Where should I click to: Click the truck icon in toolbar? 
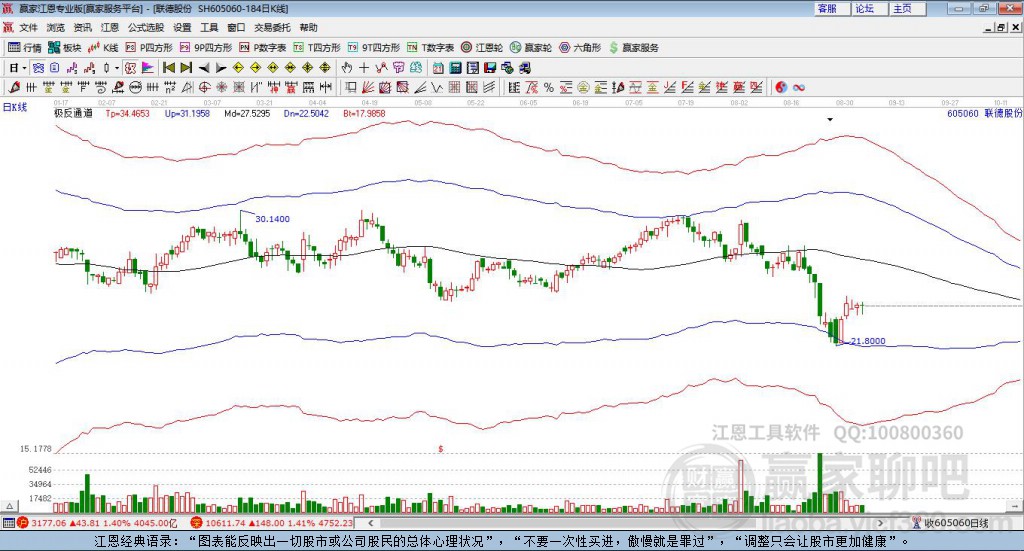(x=525, y=68)
